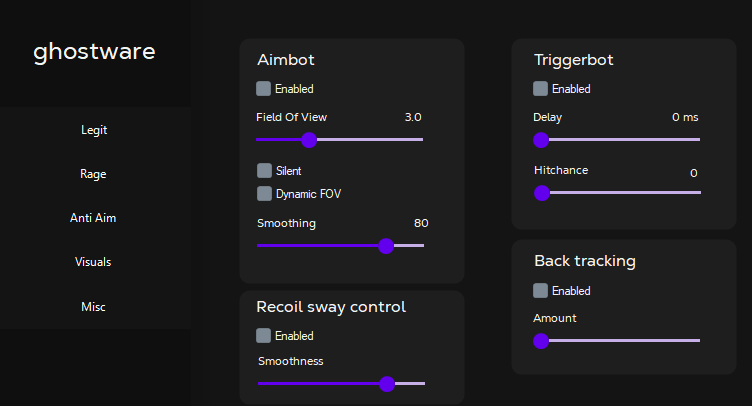Click the Back tracking Amount slider handle

point(542,341)
